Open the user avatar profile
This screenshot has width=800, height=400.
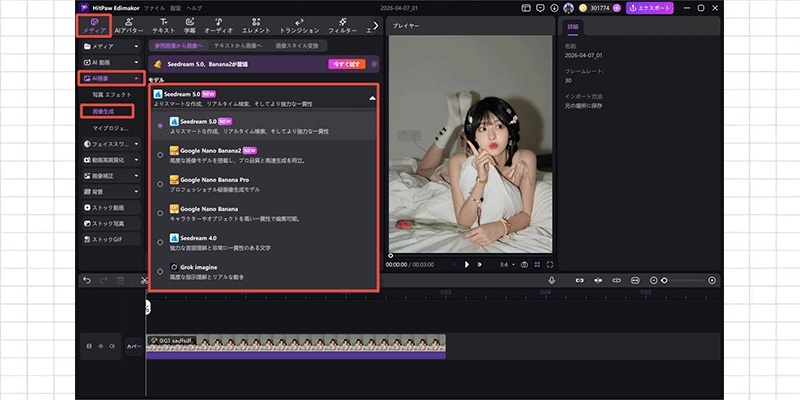[568, 8]
